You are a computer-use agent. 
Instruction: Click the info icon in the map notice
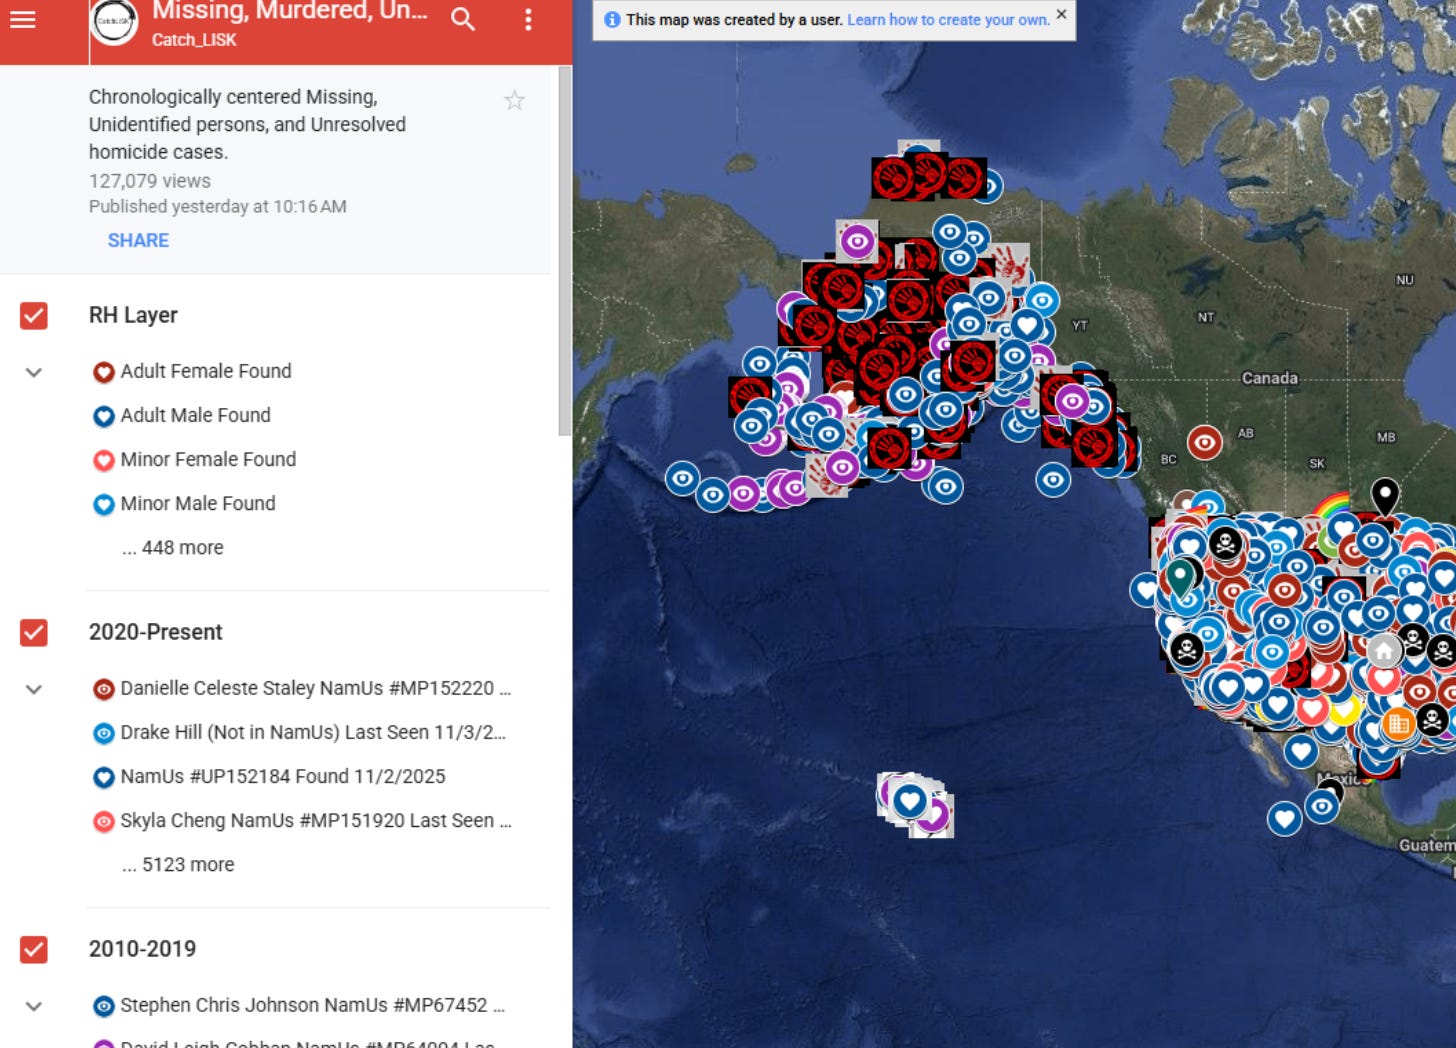pyautogui.click(x=612, y=20)
